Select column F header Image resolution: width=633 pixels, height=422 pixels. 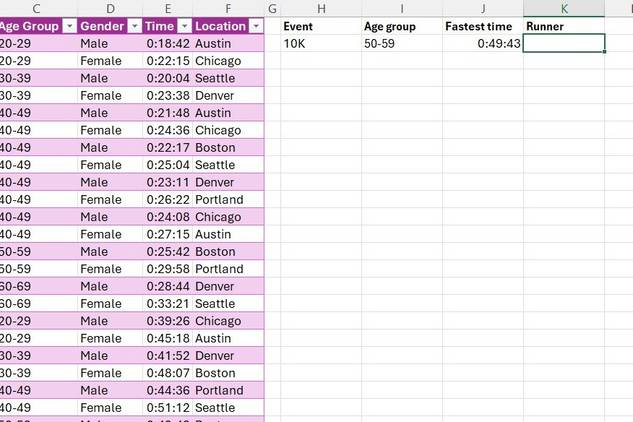click(228, 8)
